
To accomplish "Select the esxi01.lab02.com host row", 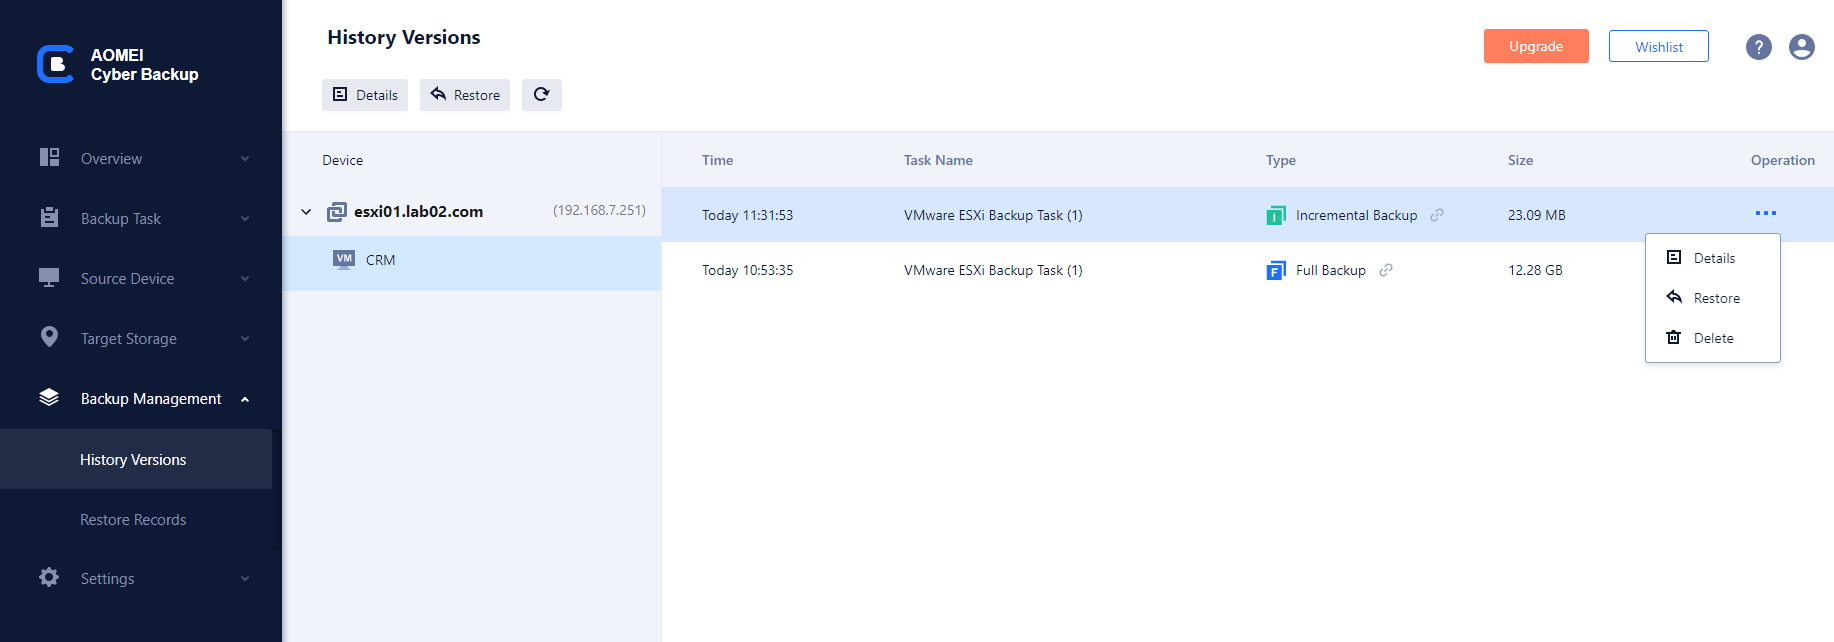I will (472, 211).
